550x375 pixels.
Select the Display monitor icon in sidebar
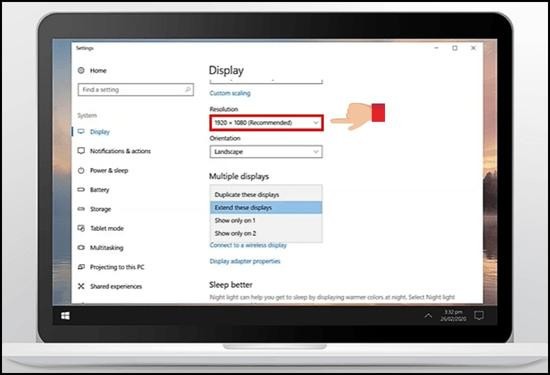tap(81, 132)
